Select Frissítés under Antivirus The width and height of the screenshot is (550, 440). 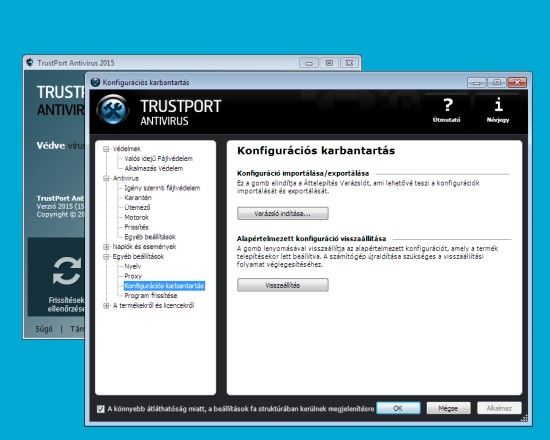coord(136,227)
